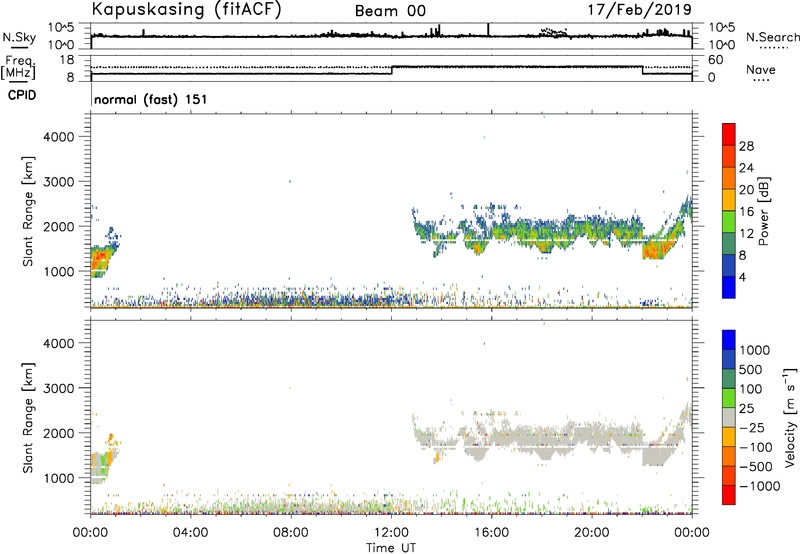Click the 'normal (fast) 151' text
Screen dimensions: 800x554
pyautogui.click(x=151, y=99)
